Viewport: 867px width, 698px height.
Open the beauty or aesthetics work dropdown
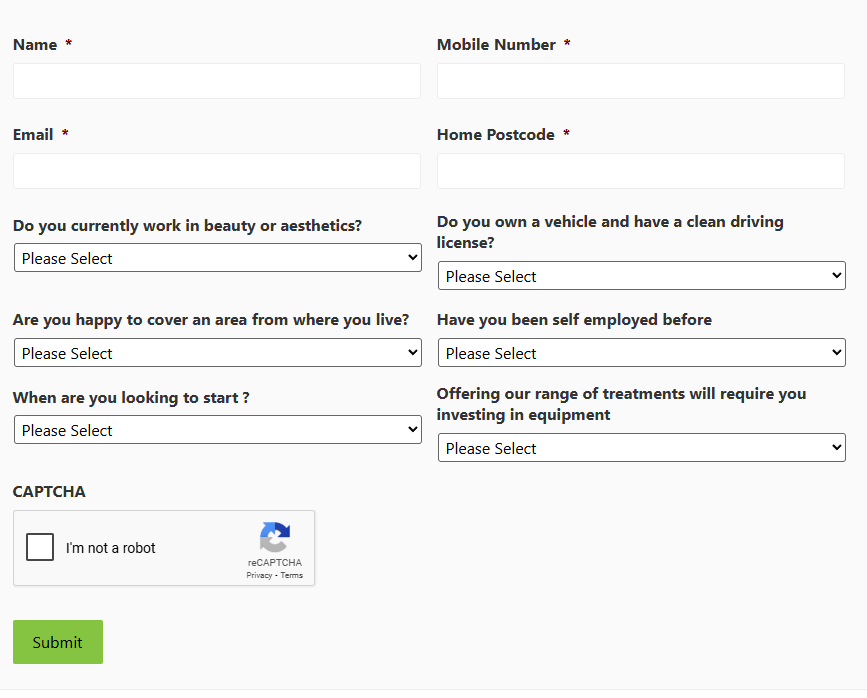coord(218,258)
